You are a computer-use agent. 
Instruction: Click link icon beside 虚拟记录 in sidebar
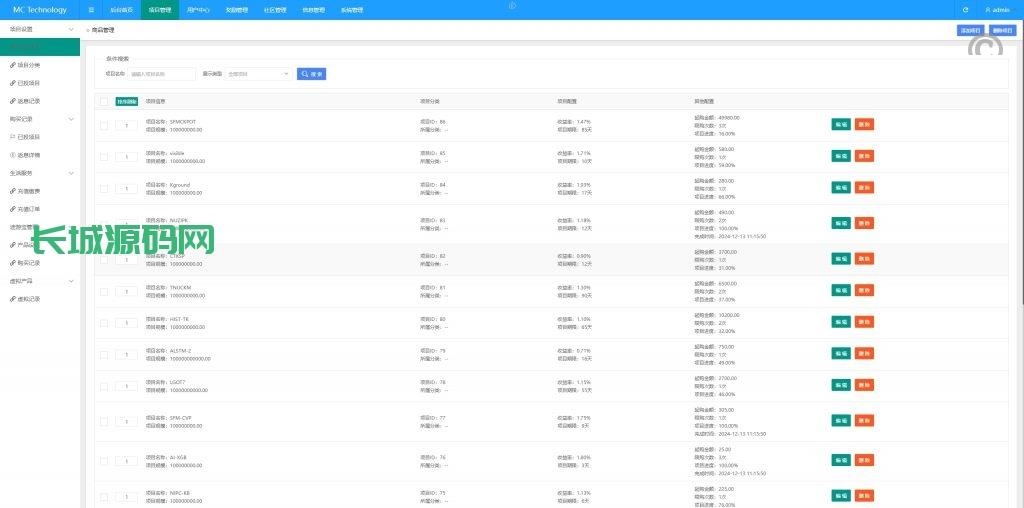point(12,298)
